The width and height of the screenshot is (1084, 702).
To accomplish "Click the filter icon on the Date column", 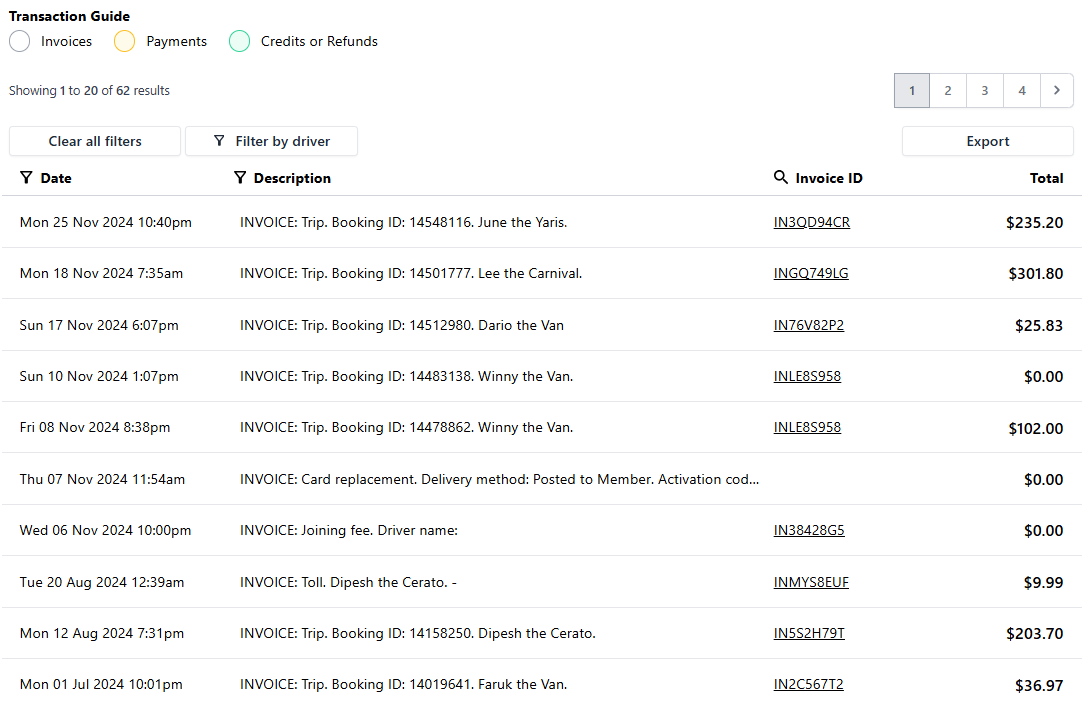I will point(25,177).
